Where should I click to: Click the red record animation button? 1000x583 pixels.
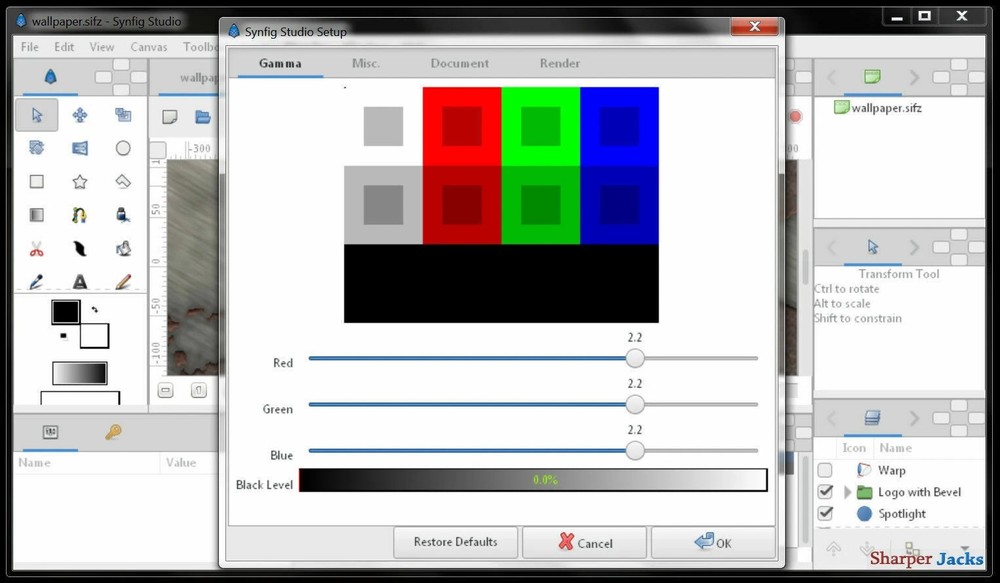[795, 117]
